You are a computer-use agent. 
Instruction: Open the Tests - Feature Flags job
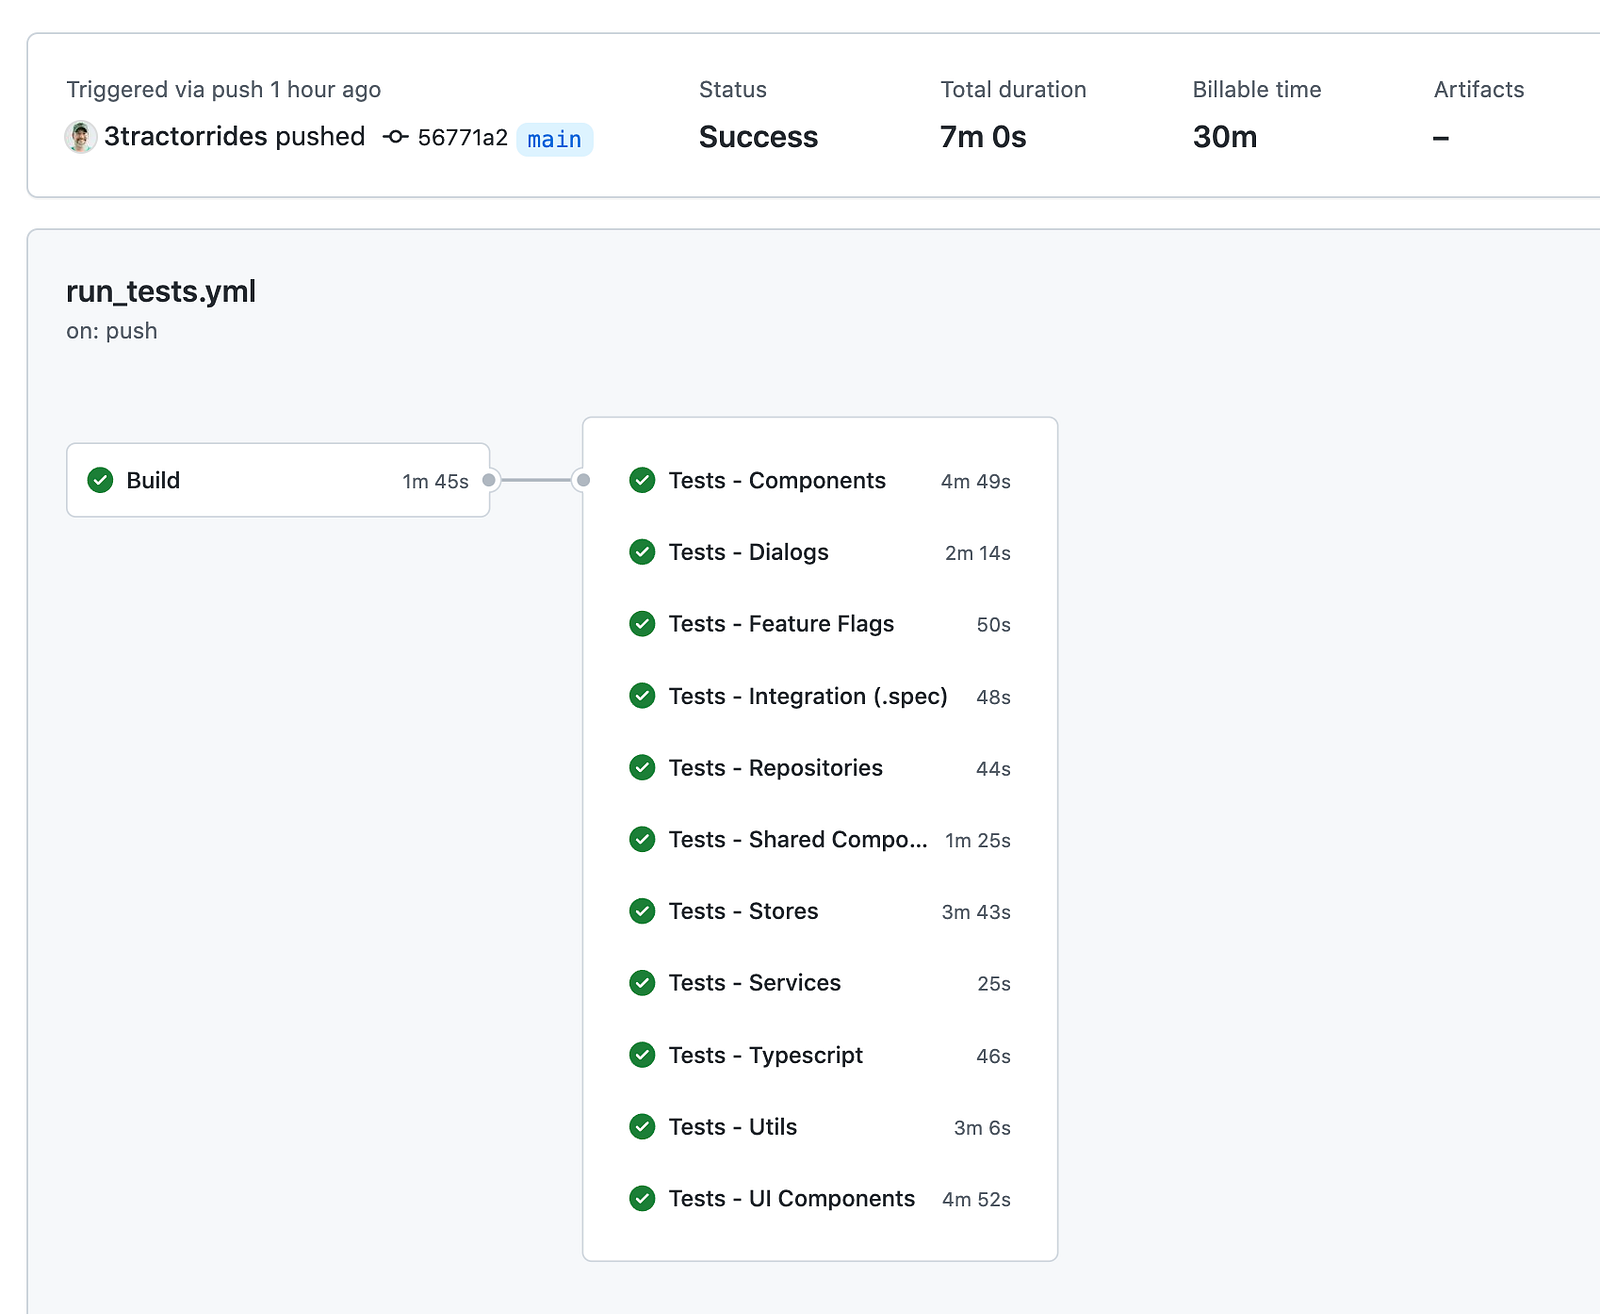(x=781, y=624)
